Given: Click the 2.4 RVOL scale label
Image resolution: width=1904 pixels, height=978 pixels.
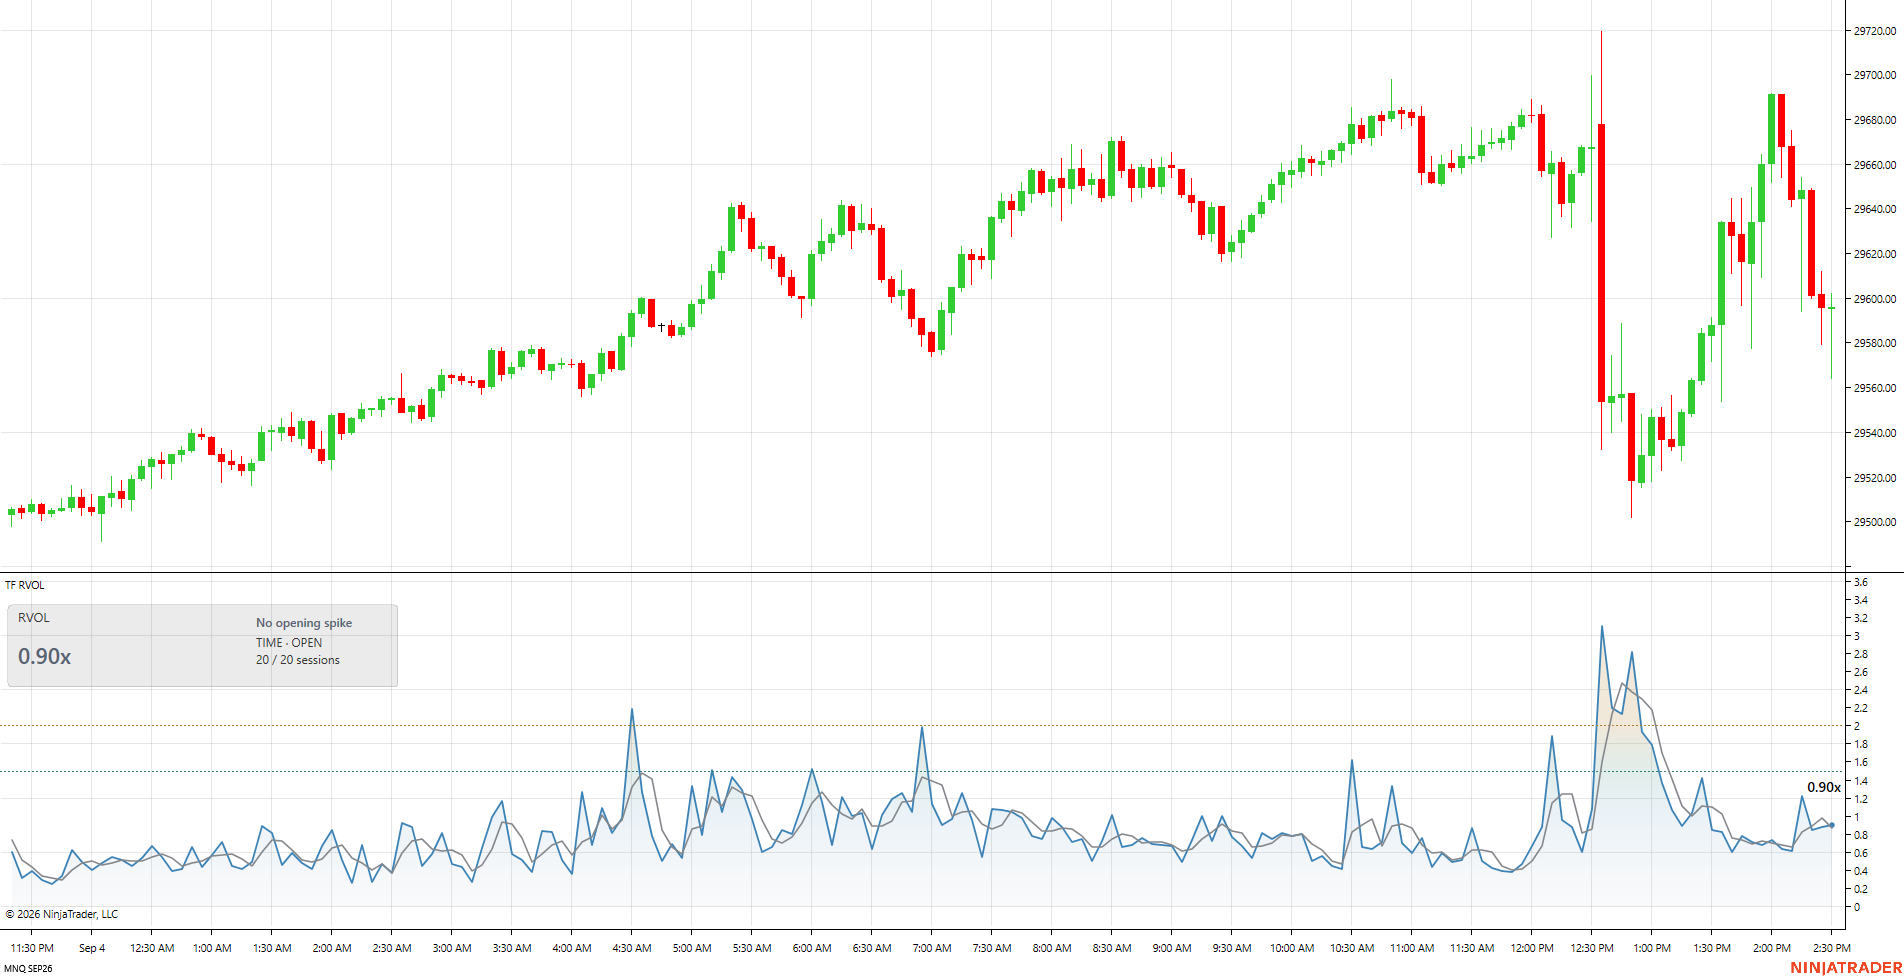Looking at the screenshot, I should (1861, 690).
